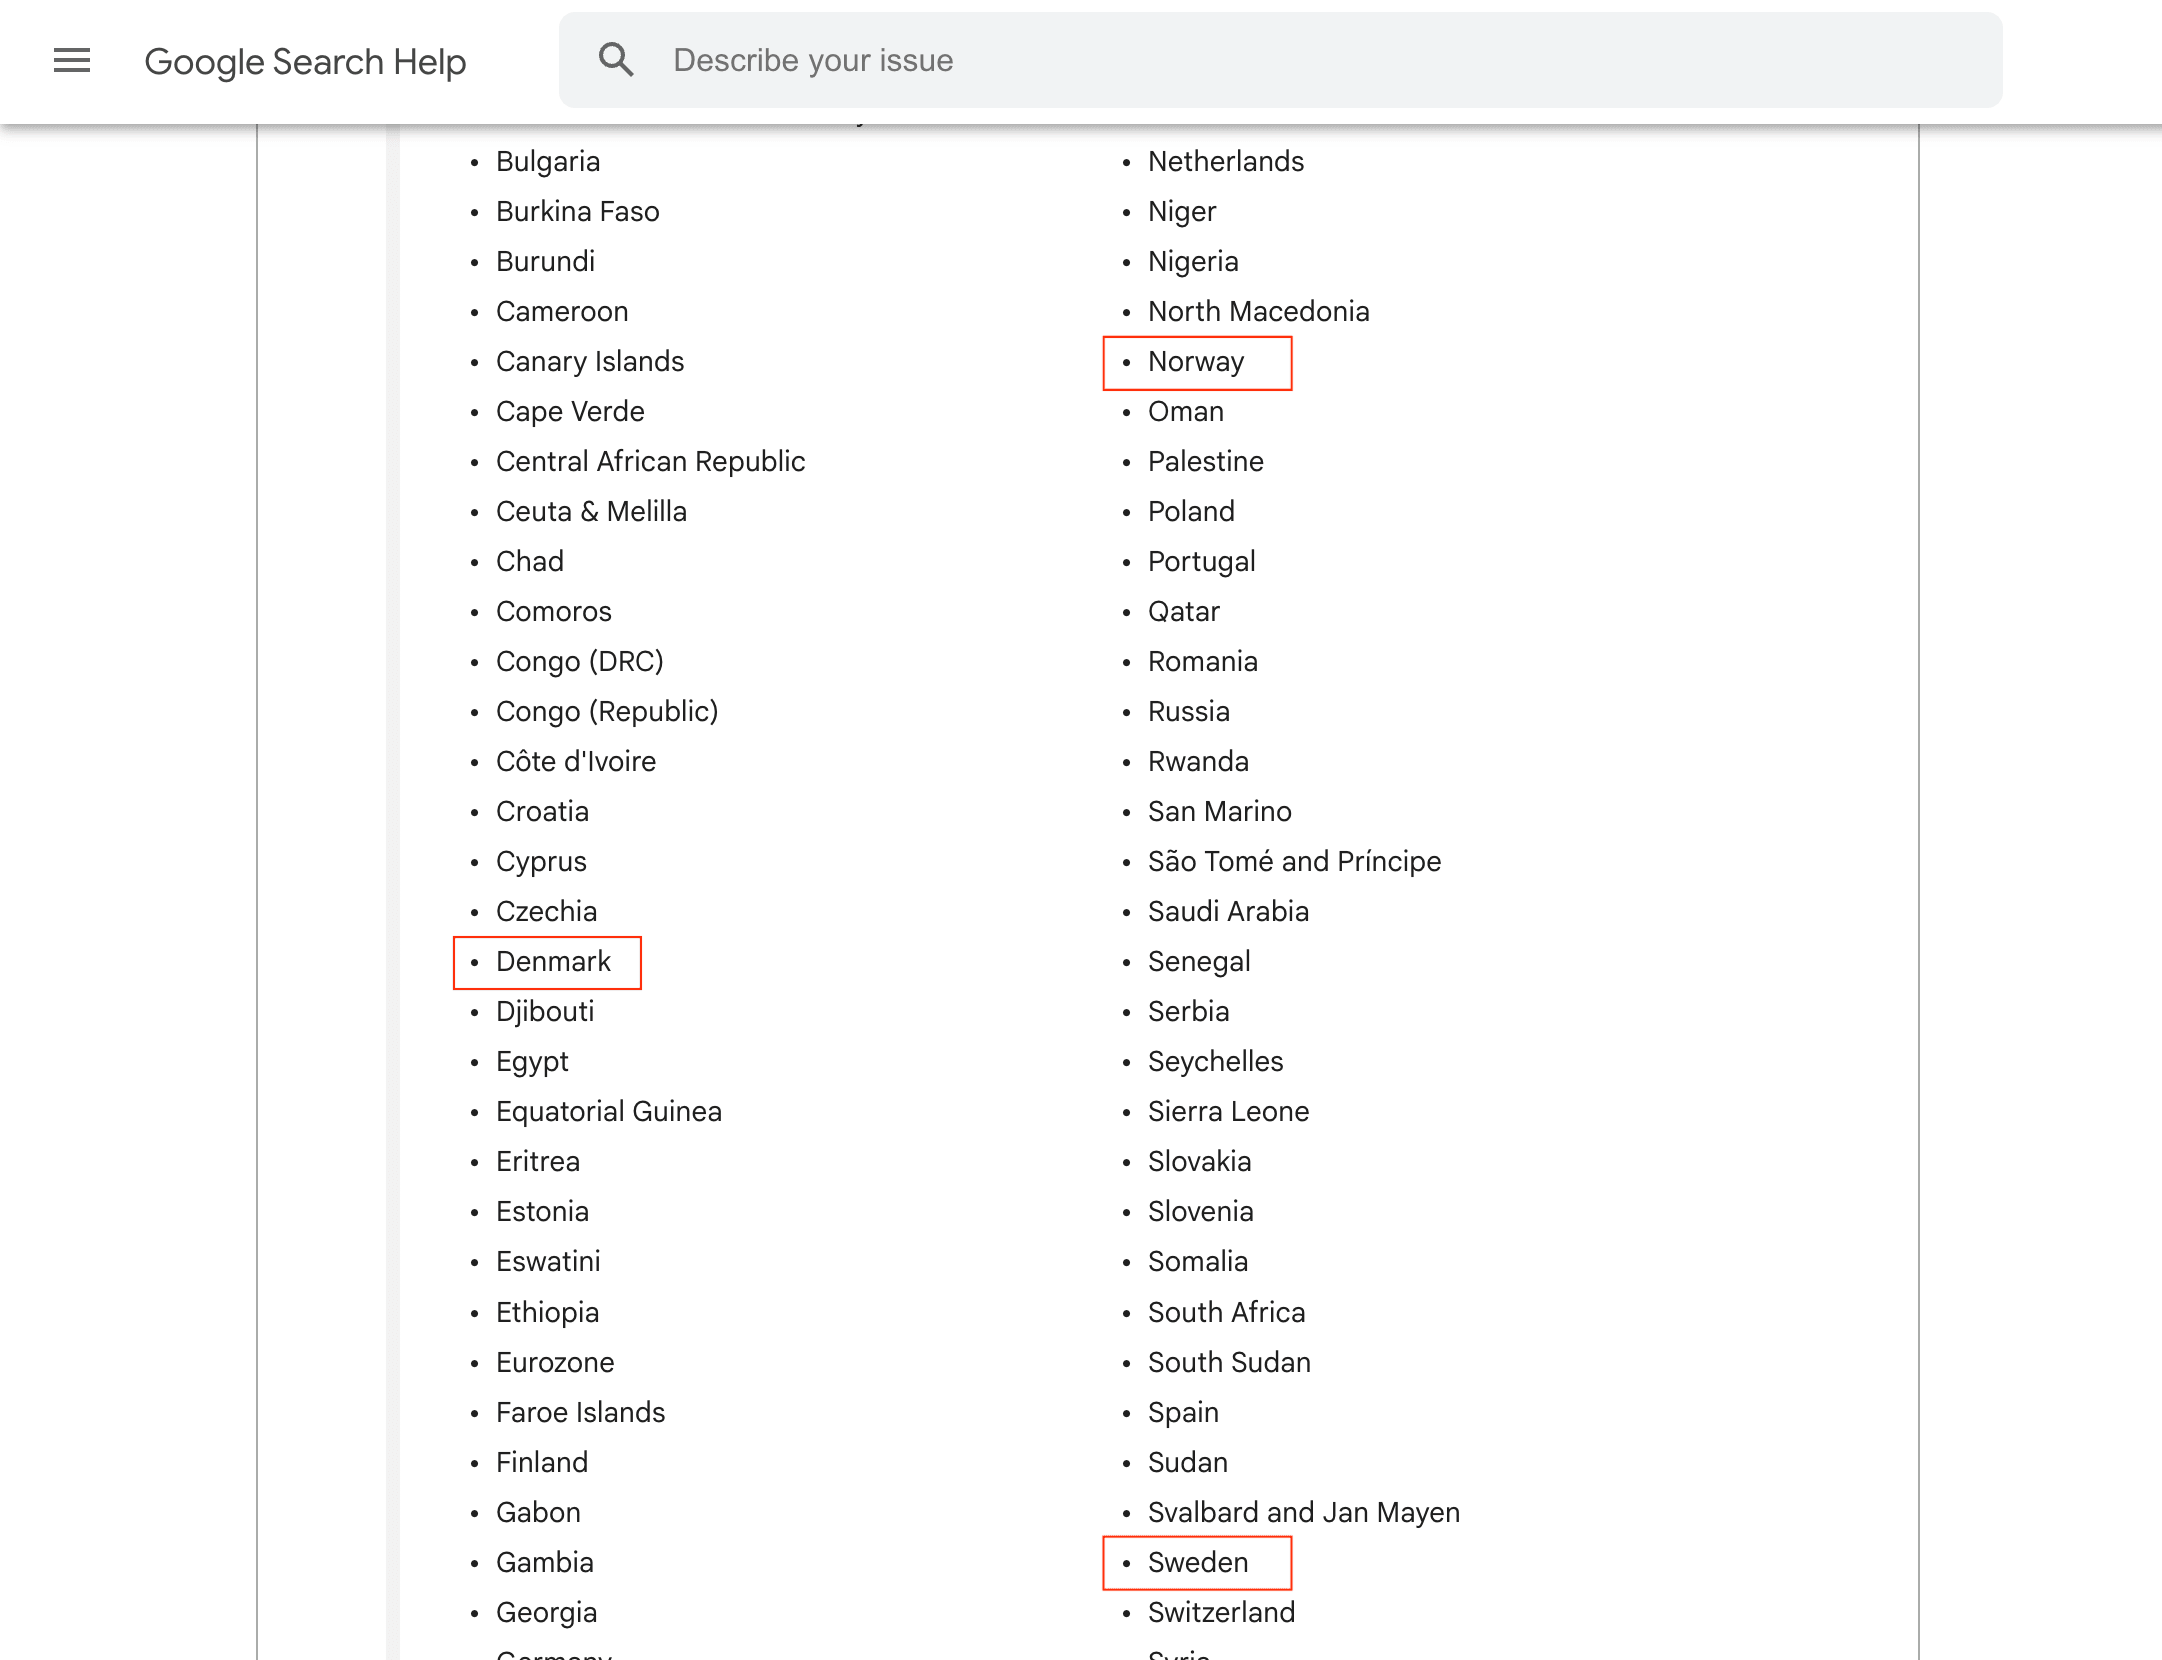The image size is (2162, 1660).
Task: Click the search magnifier icon
Action: click(616, 60)
